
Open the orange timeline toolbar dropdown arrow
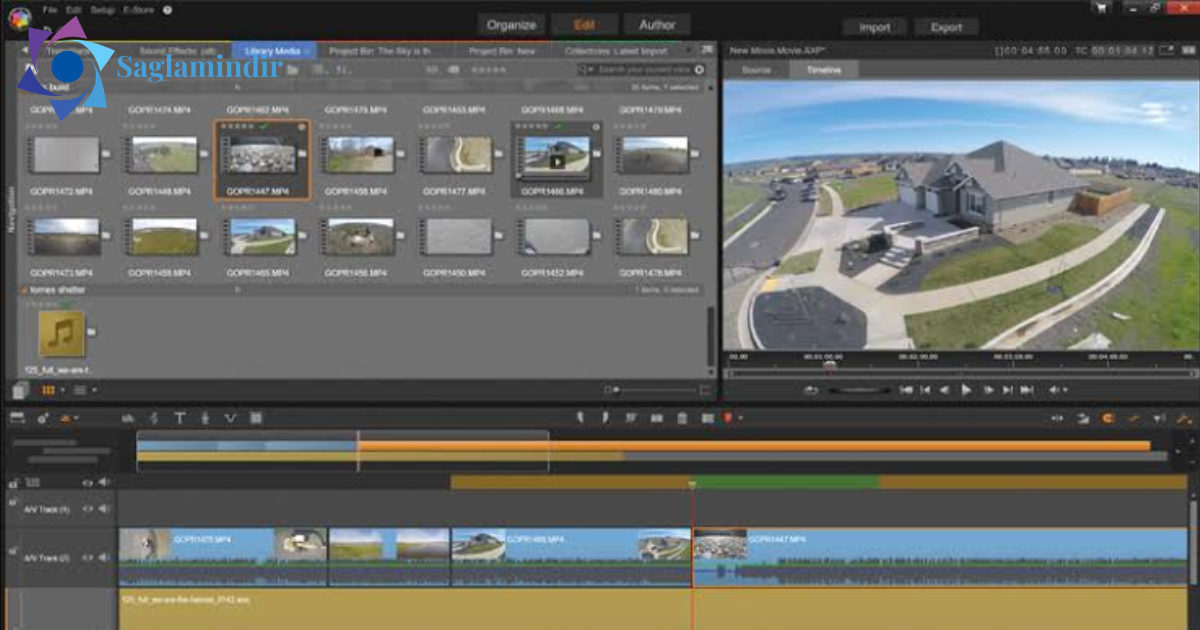(x=76, y=418)
